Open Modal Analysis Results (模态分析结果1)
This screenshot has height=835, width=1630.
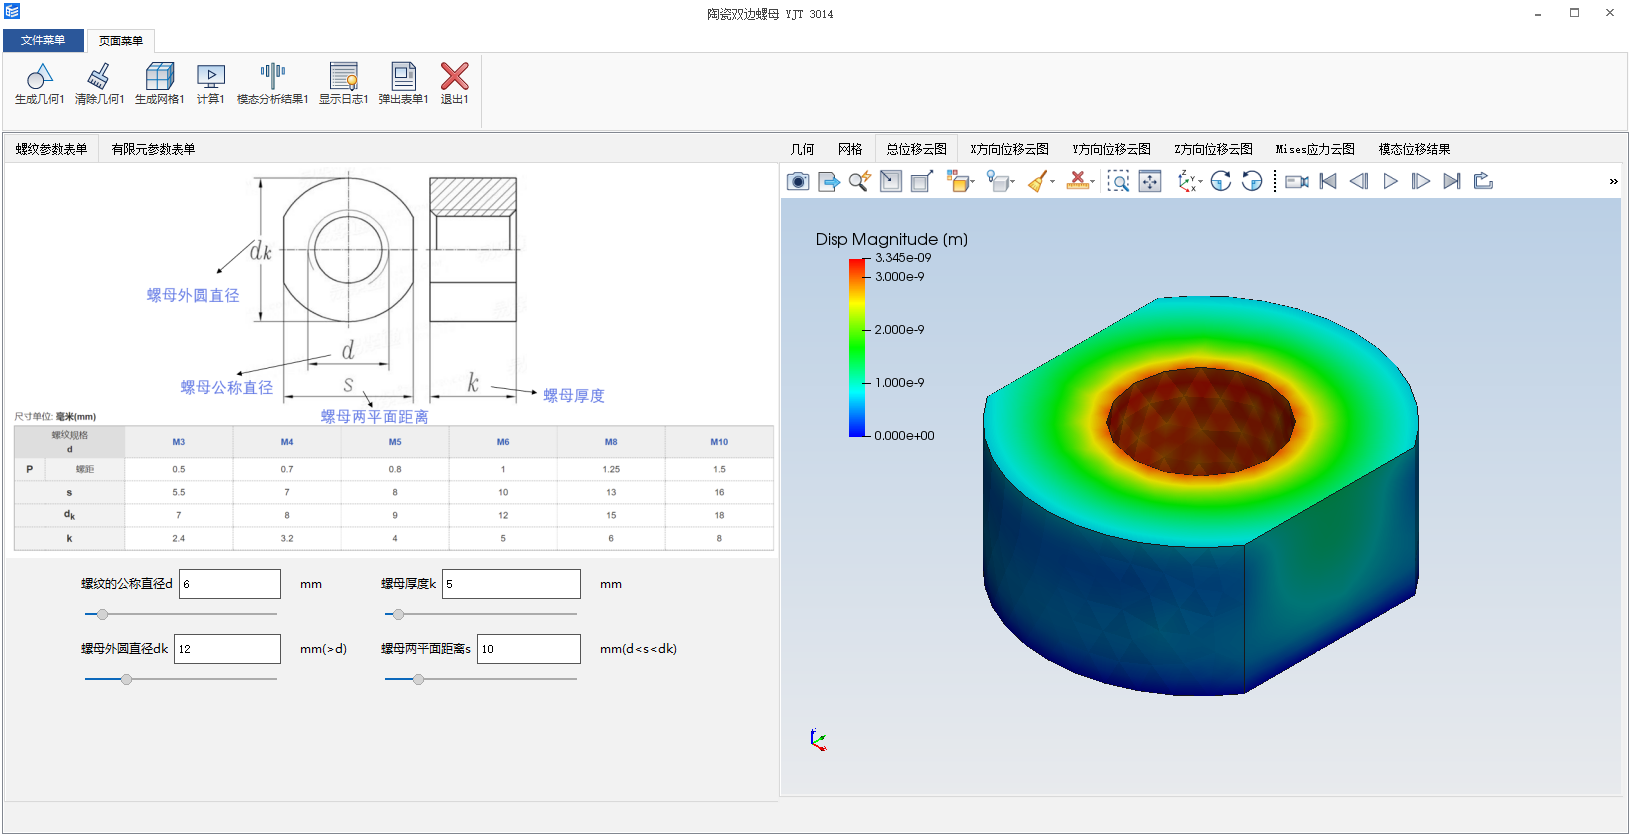point(272,77)
